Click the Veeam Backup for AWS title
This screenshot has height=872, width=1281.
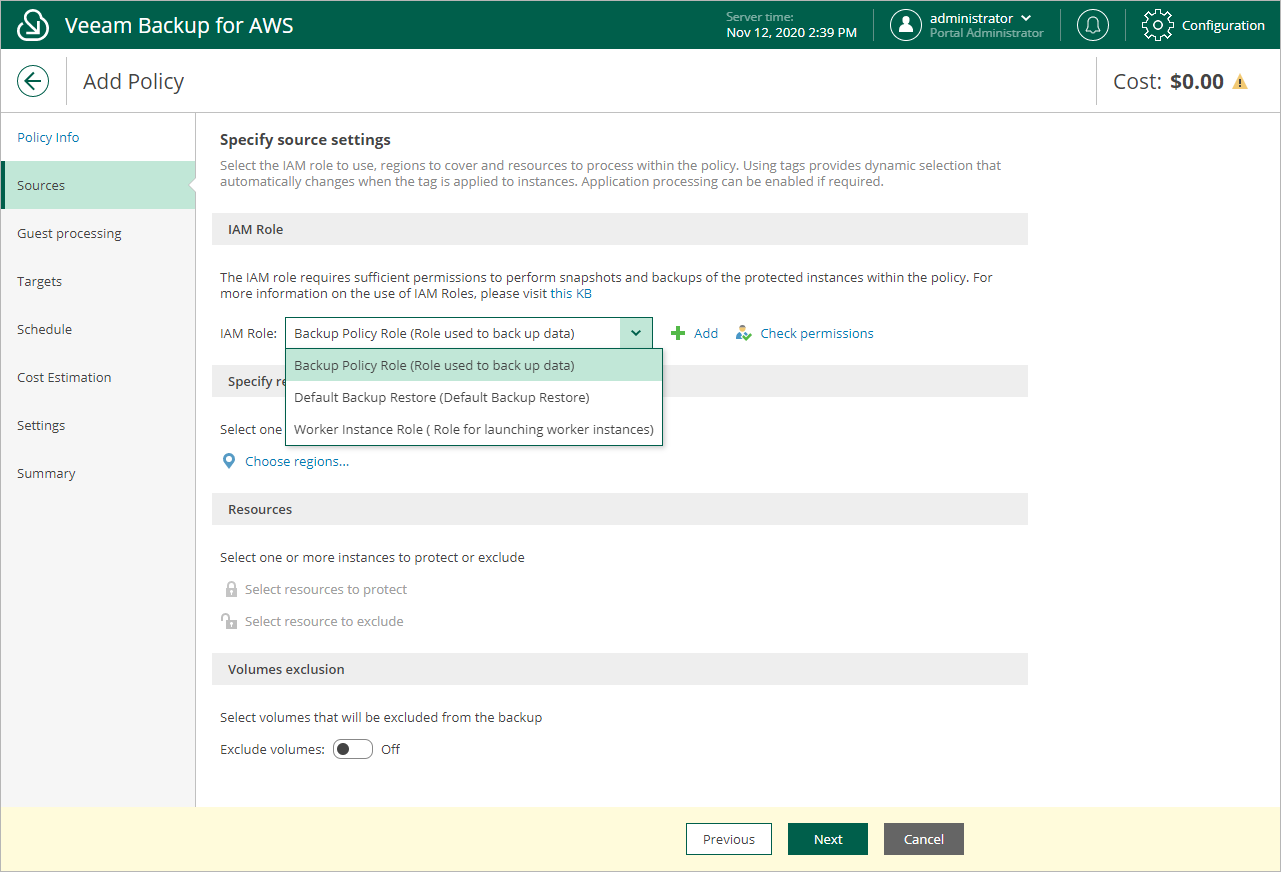(x=179, y=25)
